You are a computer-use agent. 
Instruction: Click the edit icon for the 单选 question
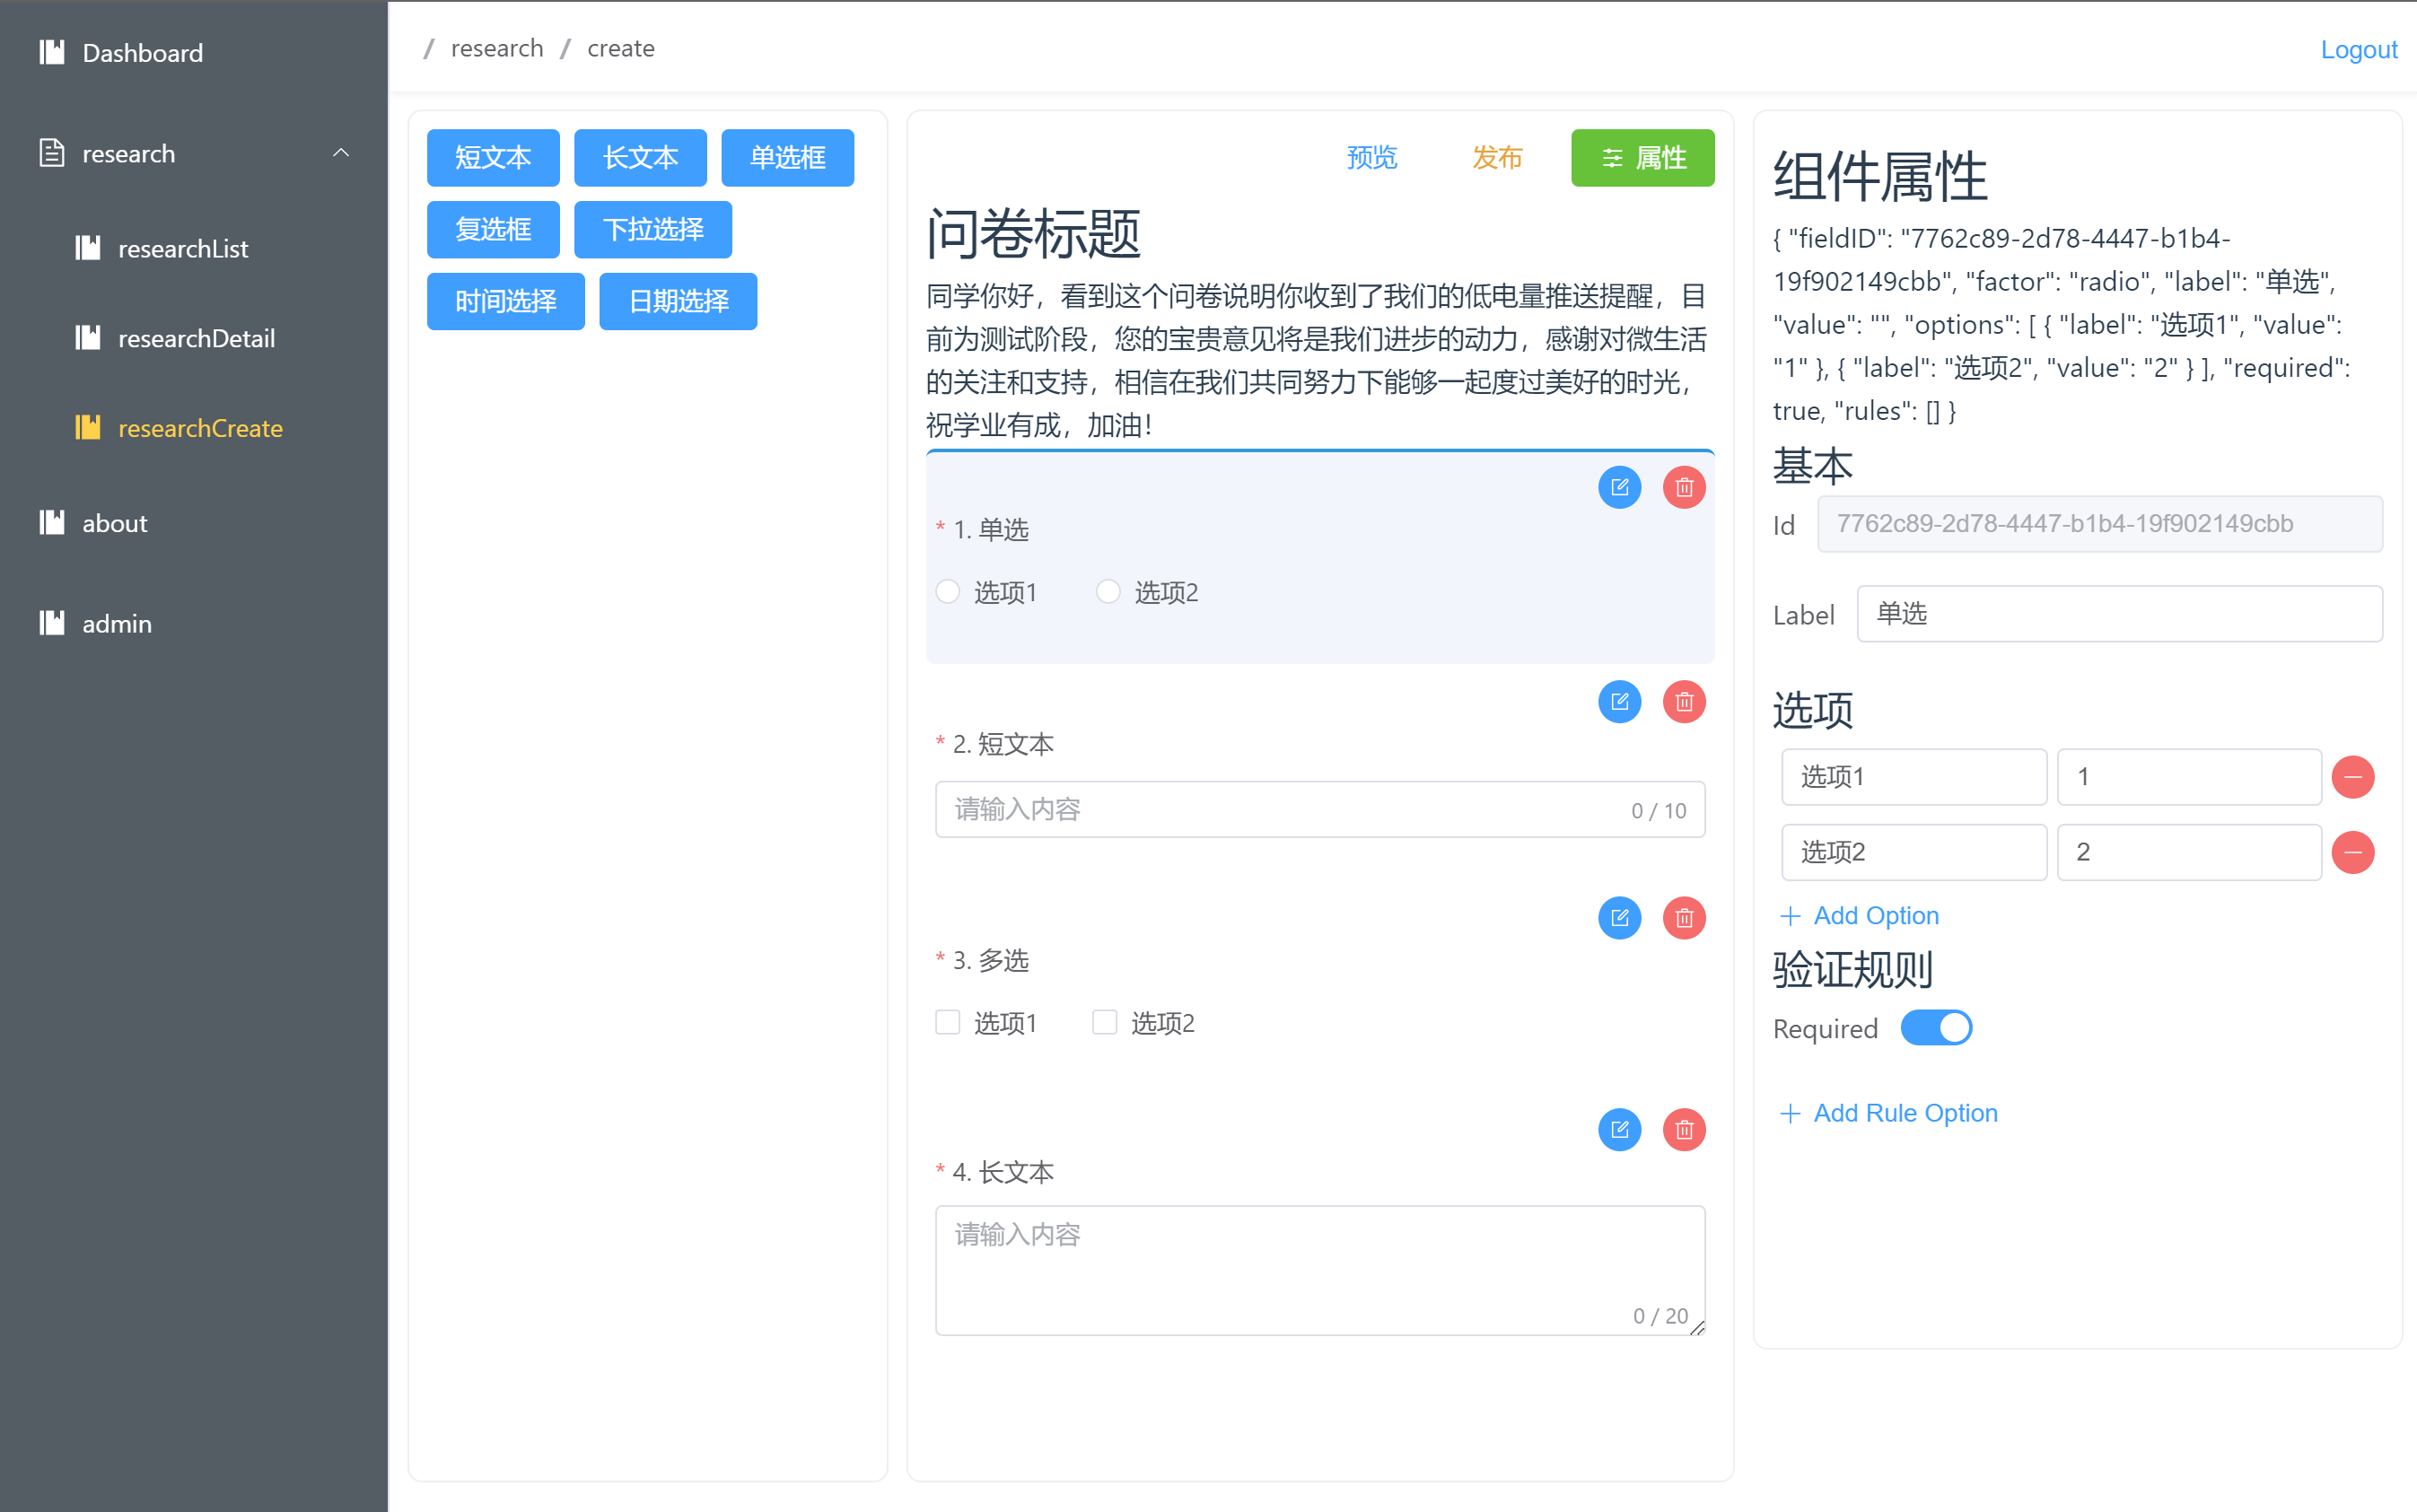(x=1619, y=487)
